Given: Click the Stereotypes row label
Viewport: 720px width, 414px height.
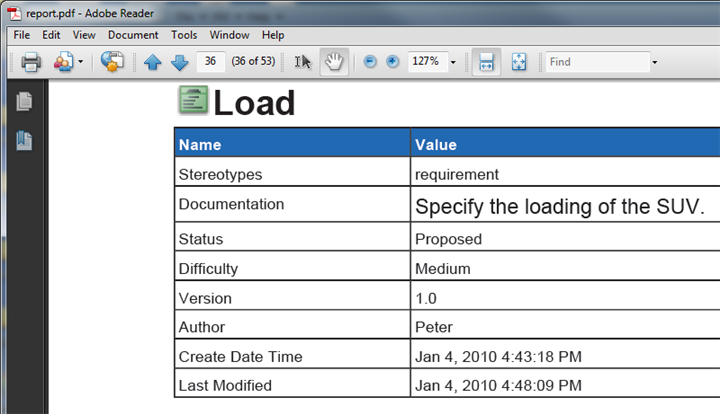Looking at the screenshot, I should pyautogui.click(x=220, y=174).
